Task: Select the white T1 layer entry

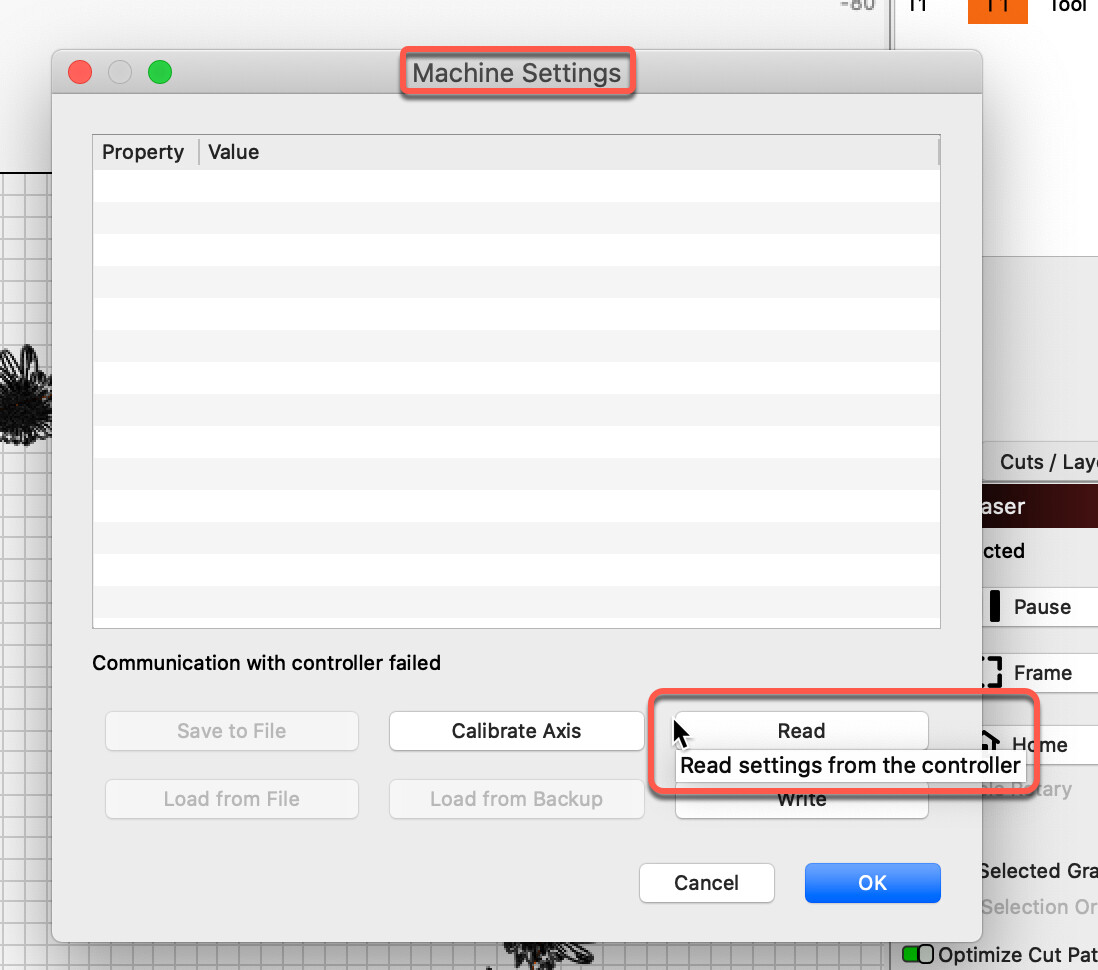Action: (917, 8)
